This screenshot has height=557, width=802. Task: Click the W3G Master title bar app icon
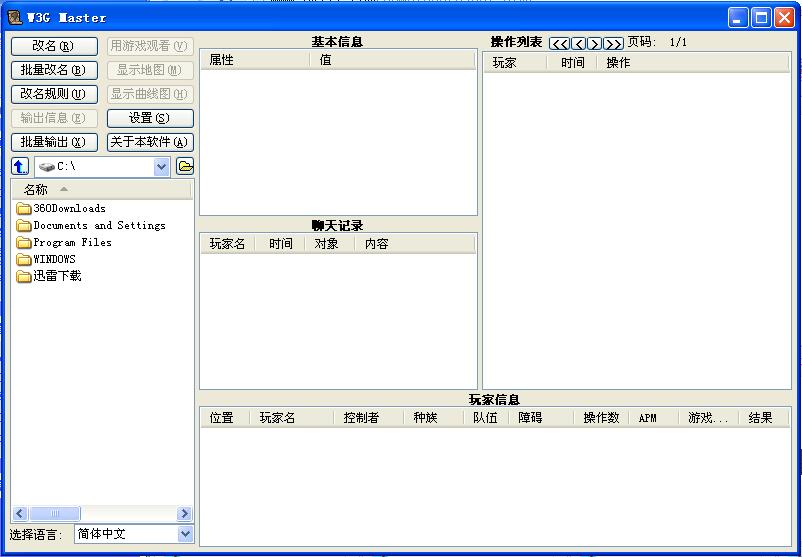click(x=15, y=18)
